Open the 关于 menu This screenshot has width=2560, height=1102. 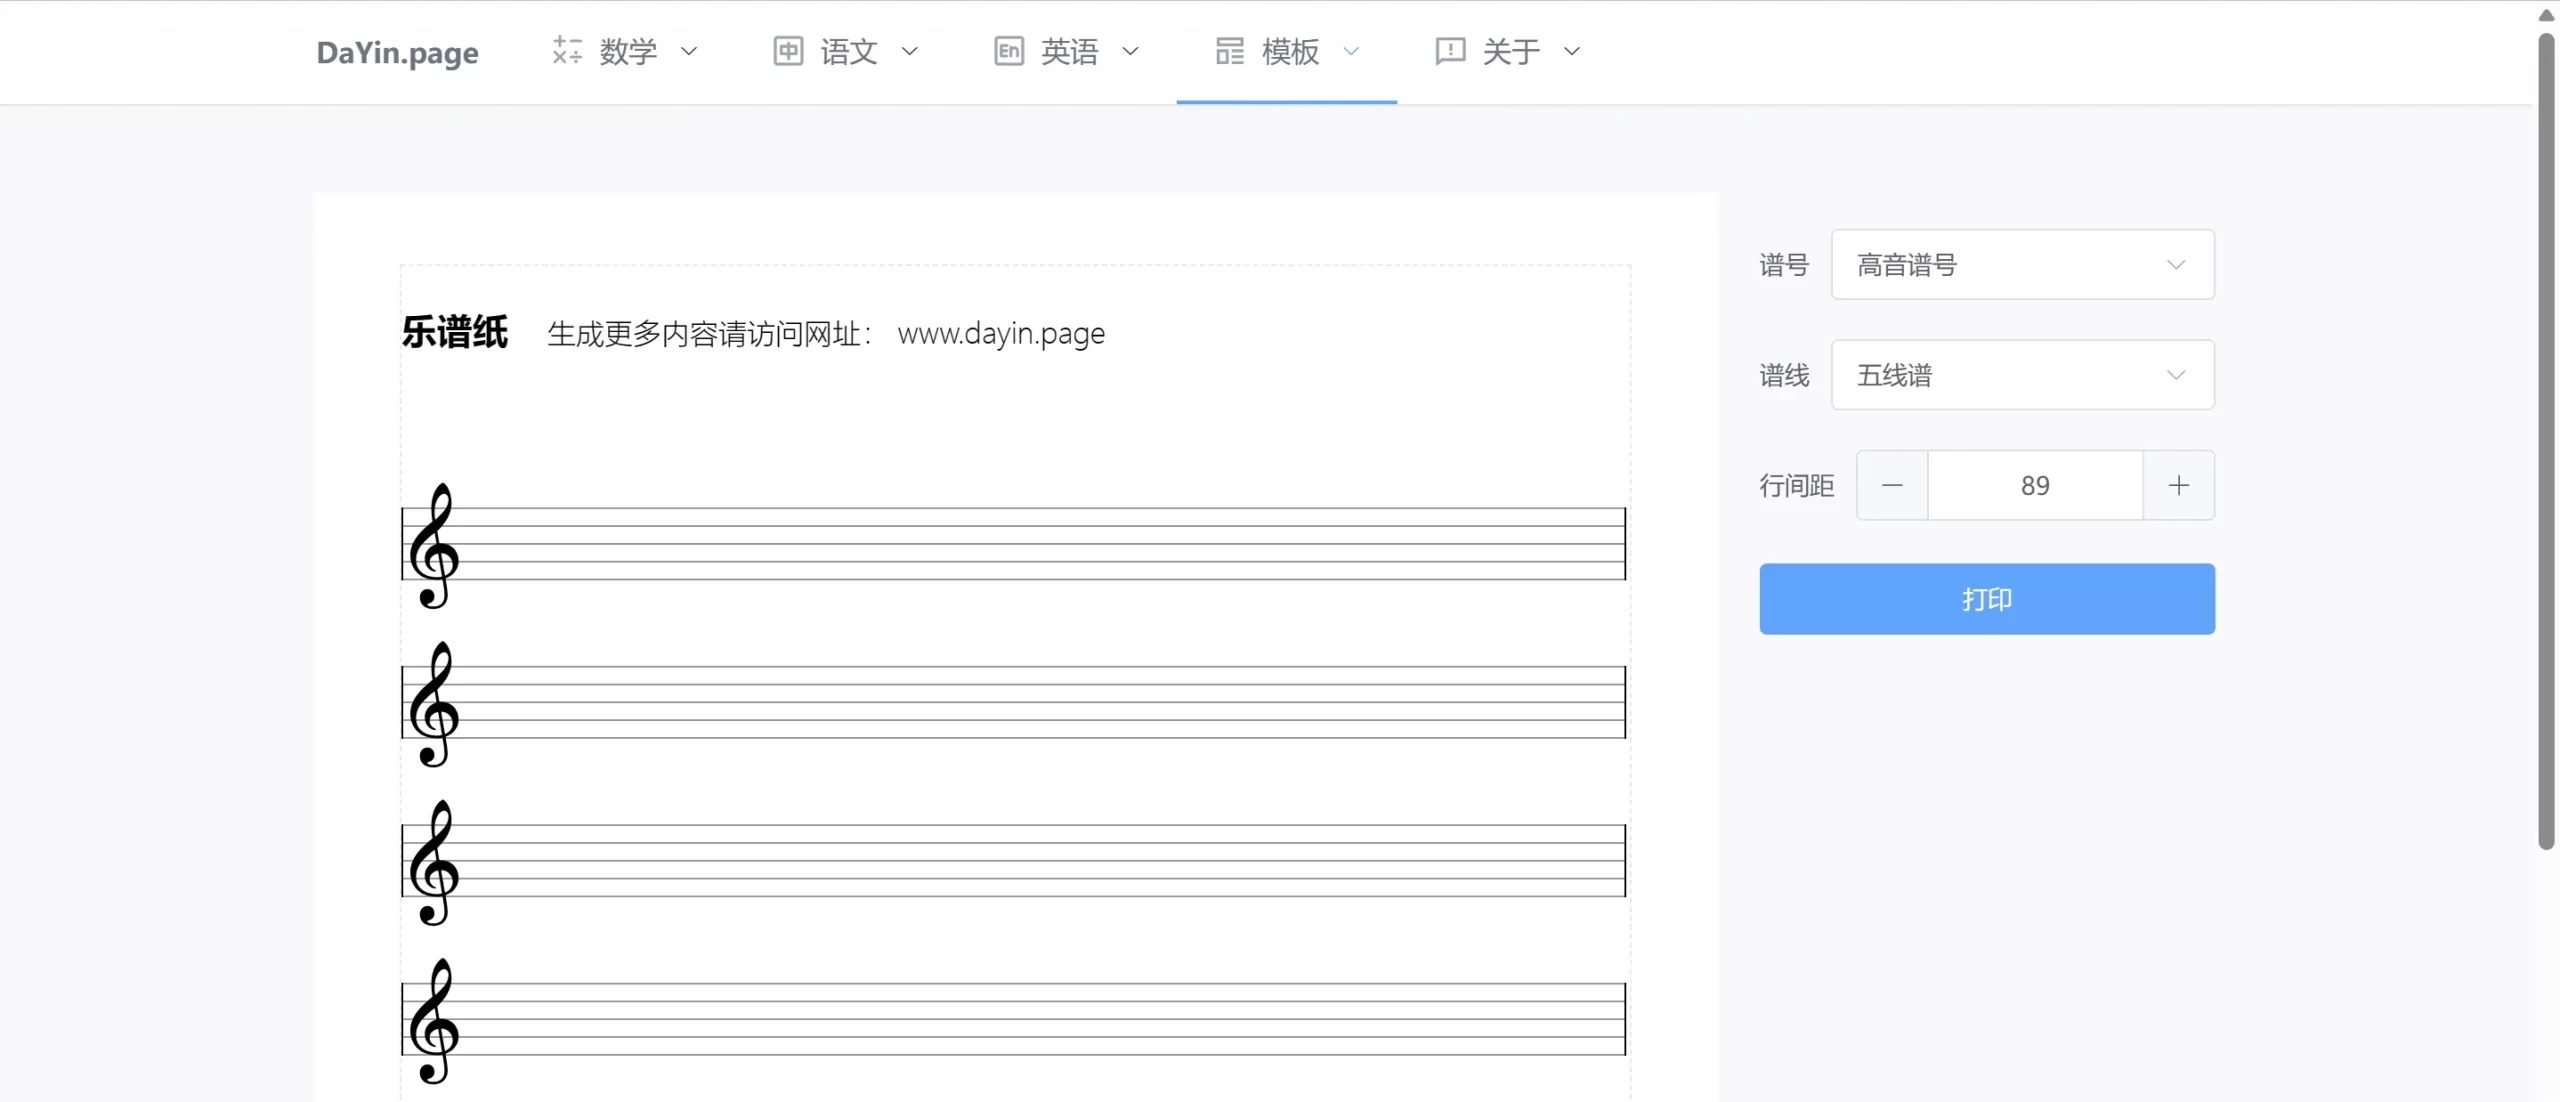click(x=1510, y=51)
